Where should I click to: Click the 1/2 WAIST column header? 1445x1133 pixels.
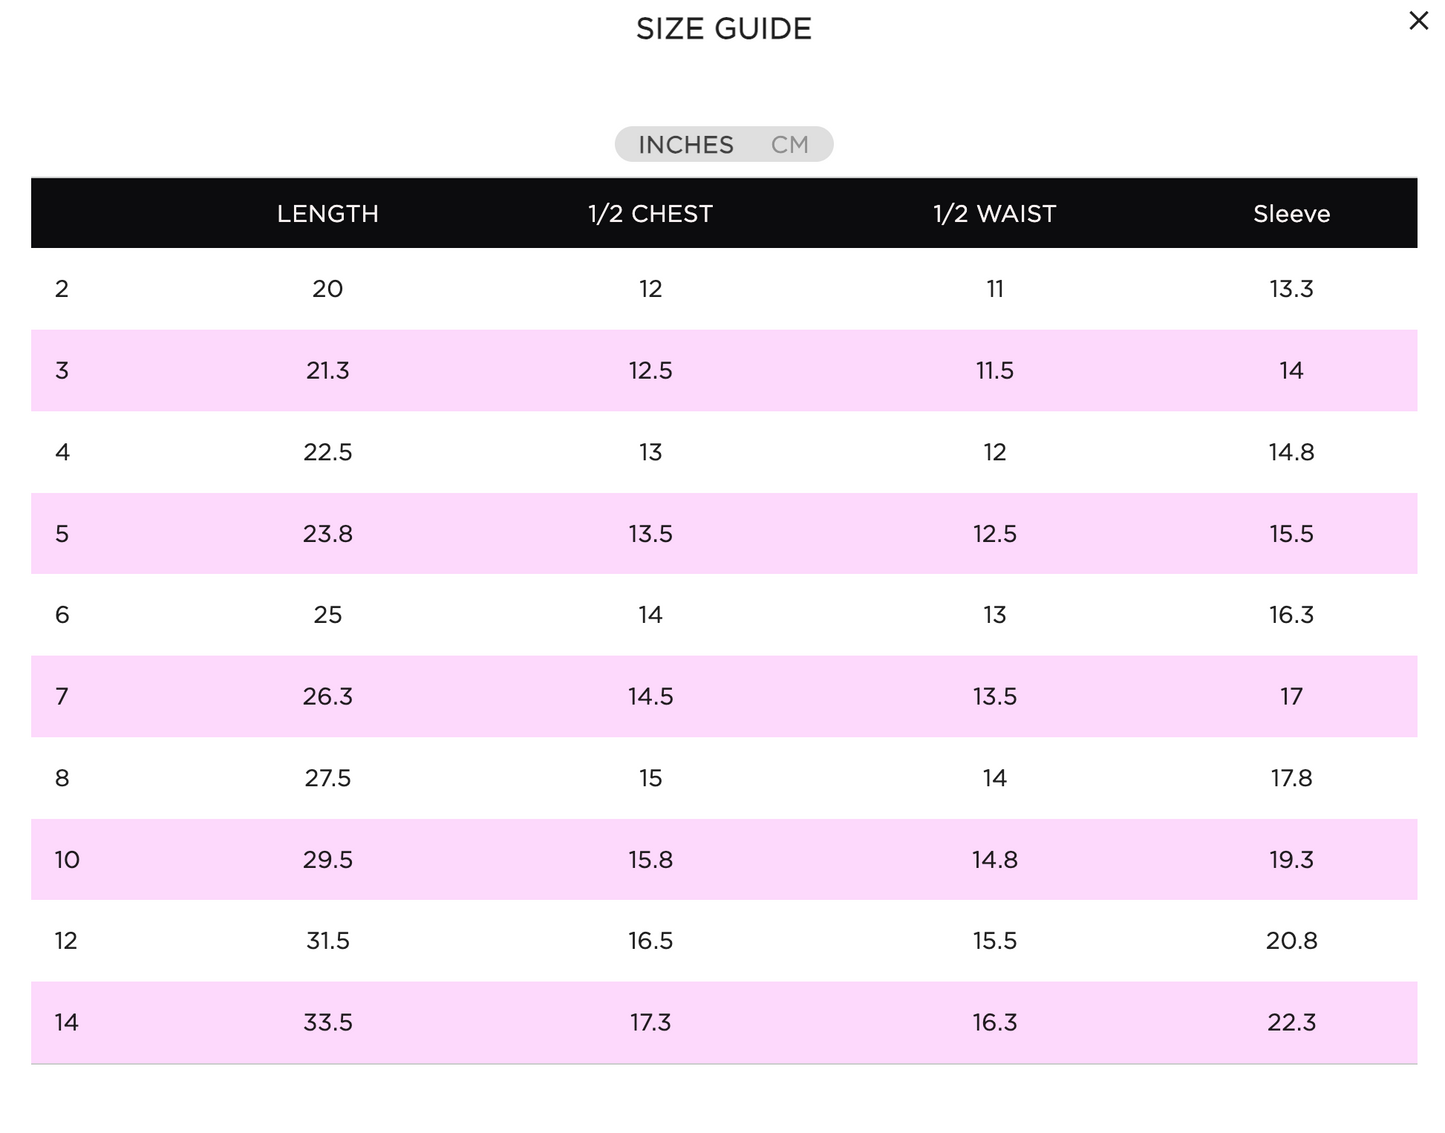(x=994, y=214)
